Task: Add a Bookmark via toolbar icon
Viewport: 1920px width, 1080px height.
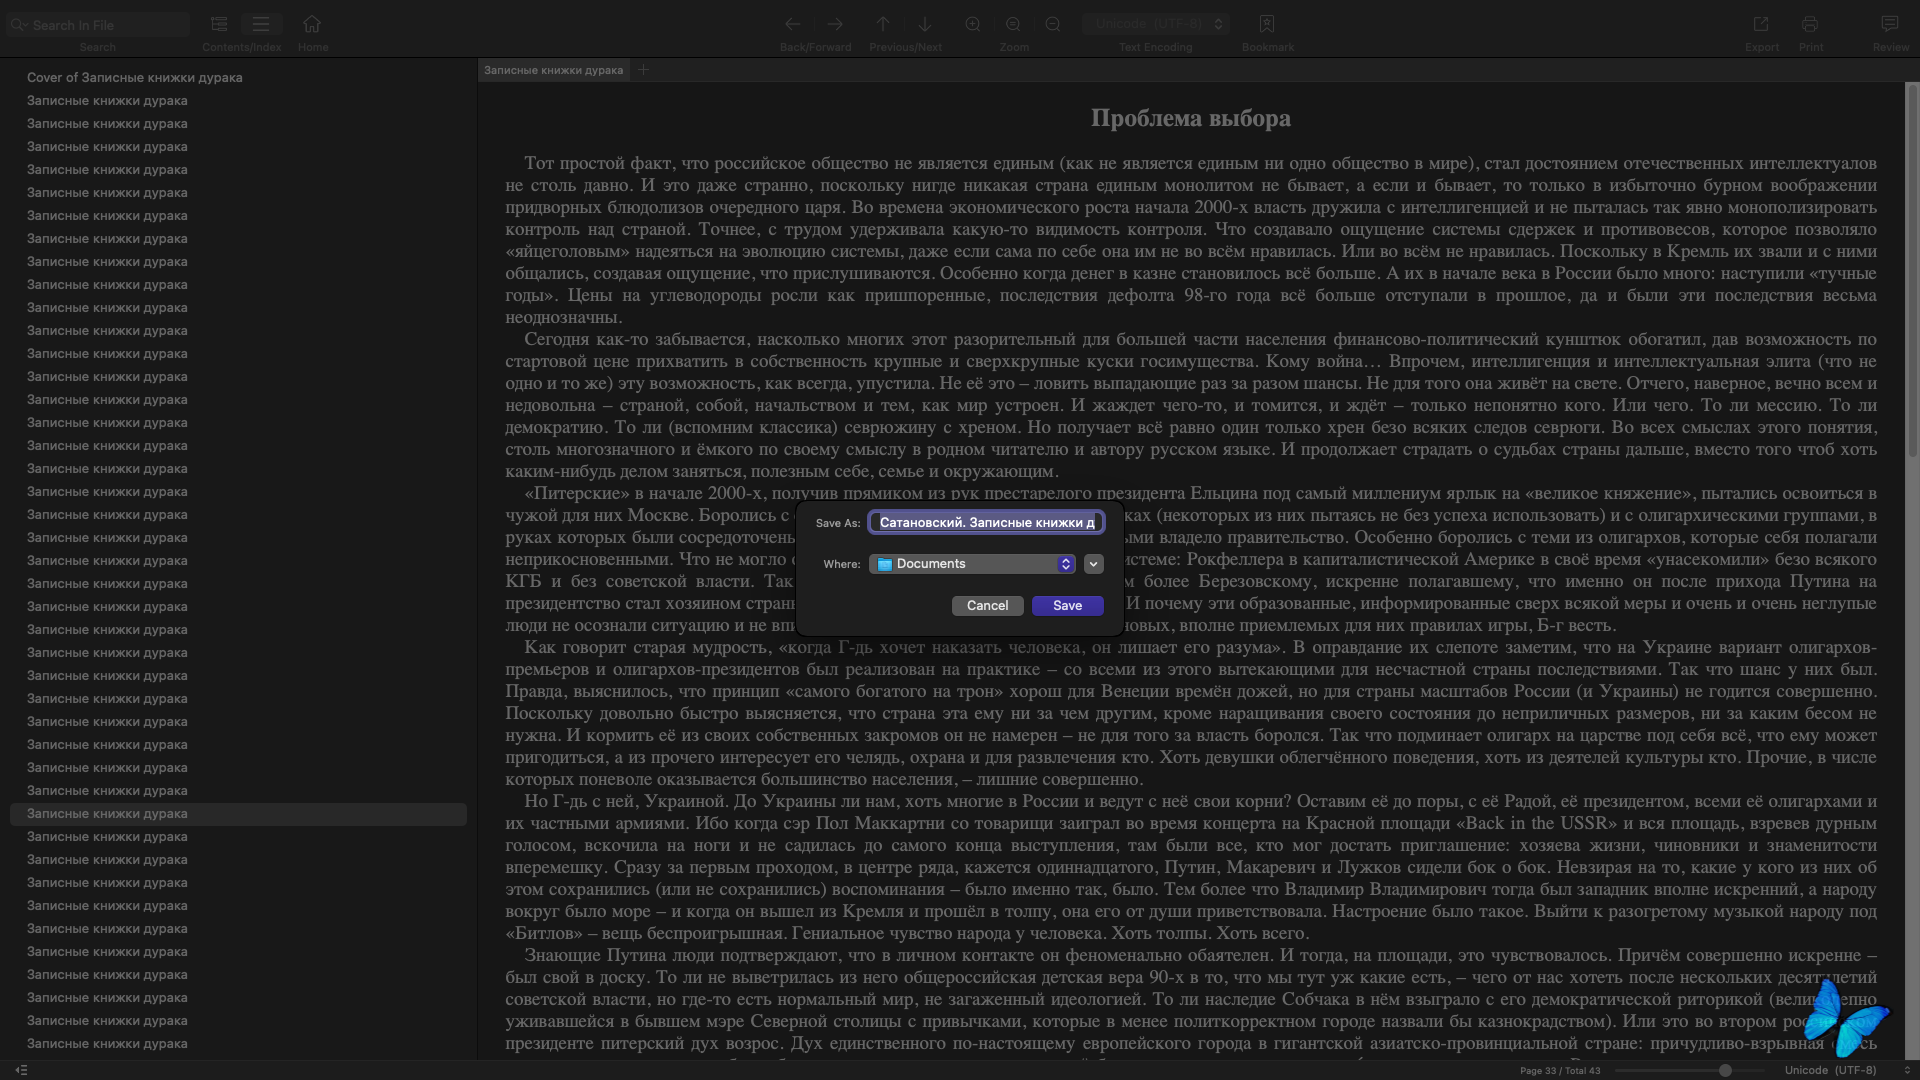Action: coord(1267,24)
